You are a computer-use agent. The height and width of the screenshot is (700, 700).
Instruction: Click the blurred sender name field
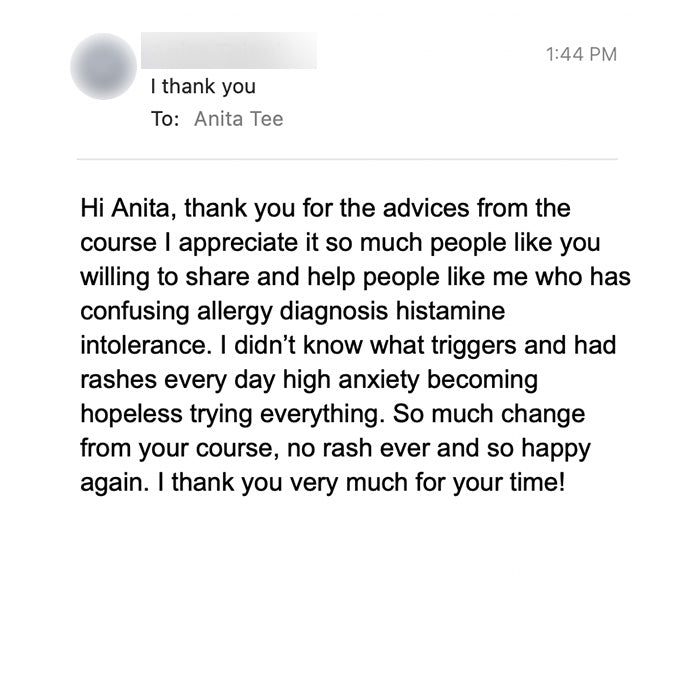232,50
